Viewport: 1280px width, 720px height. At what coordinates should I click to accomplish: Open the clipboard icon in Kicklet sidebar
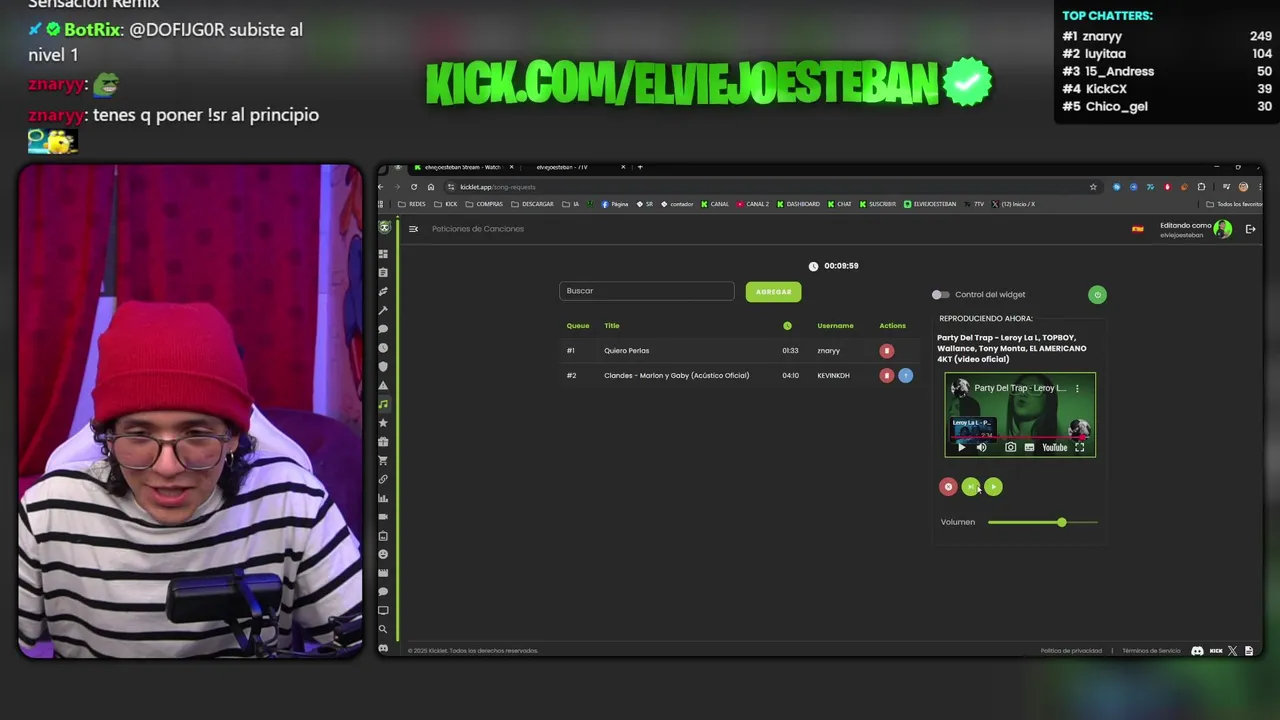tap(383, 272)
